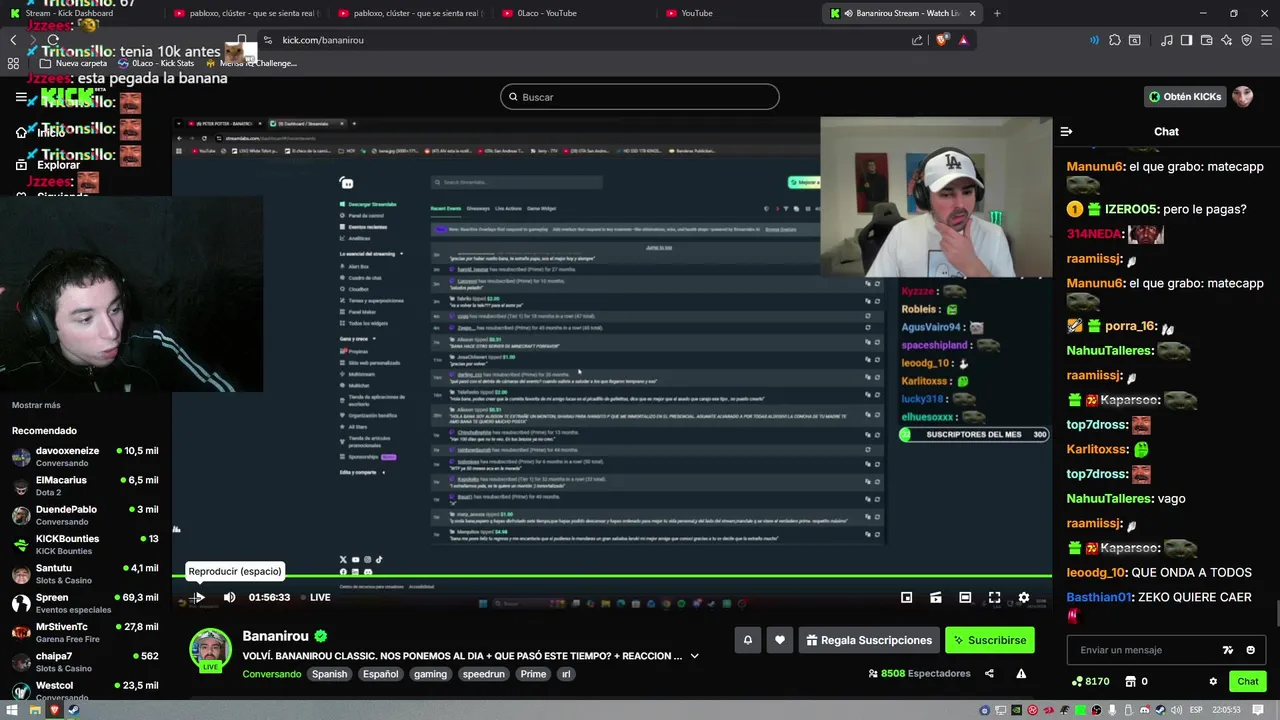The image size is (1280, 720).
Task: Click the play button on the video player
Action: pyautogui.click(x=199, y=597)
